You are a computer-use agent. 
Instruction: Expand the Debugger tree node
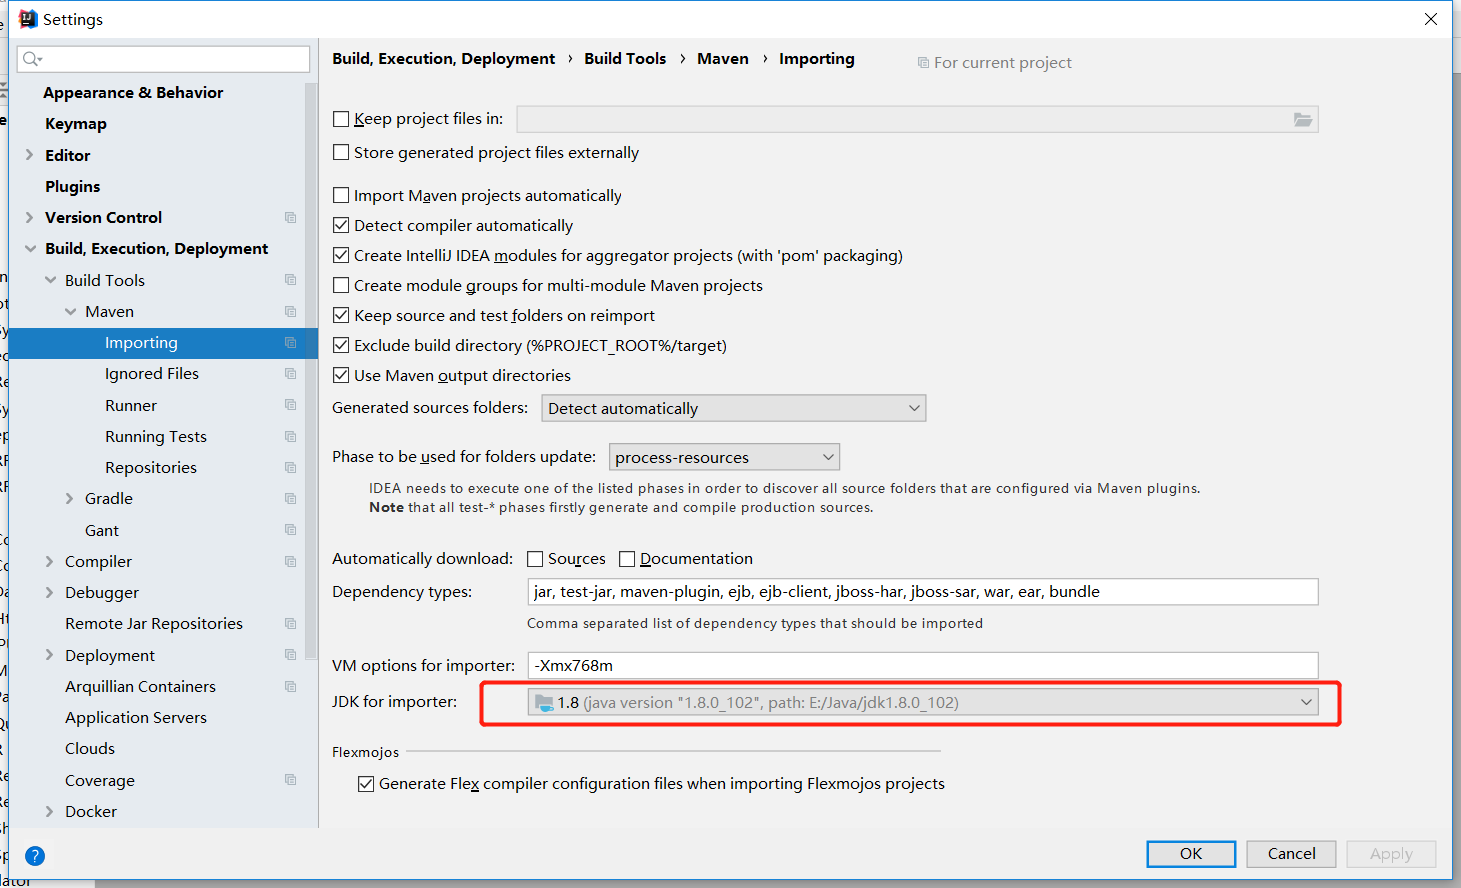pyautogui.click(x=49, y=592)
